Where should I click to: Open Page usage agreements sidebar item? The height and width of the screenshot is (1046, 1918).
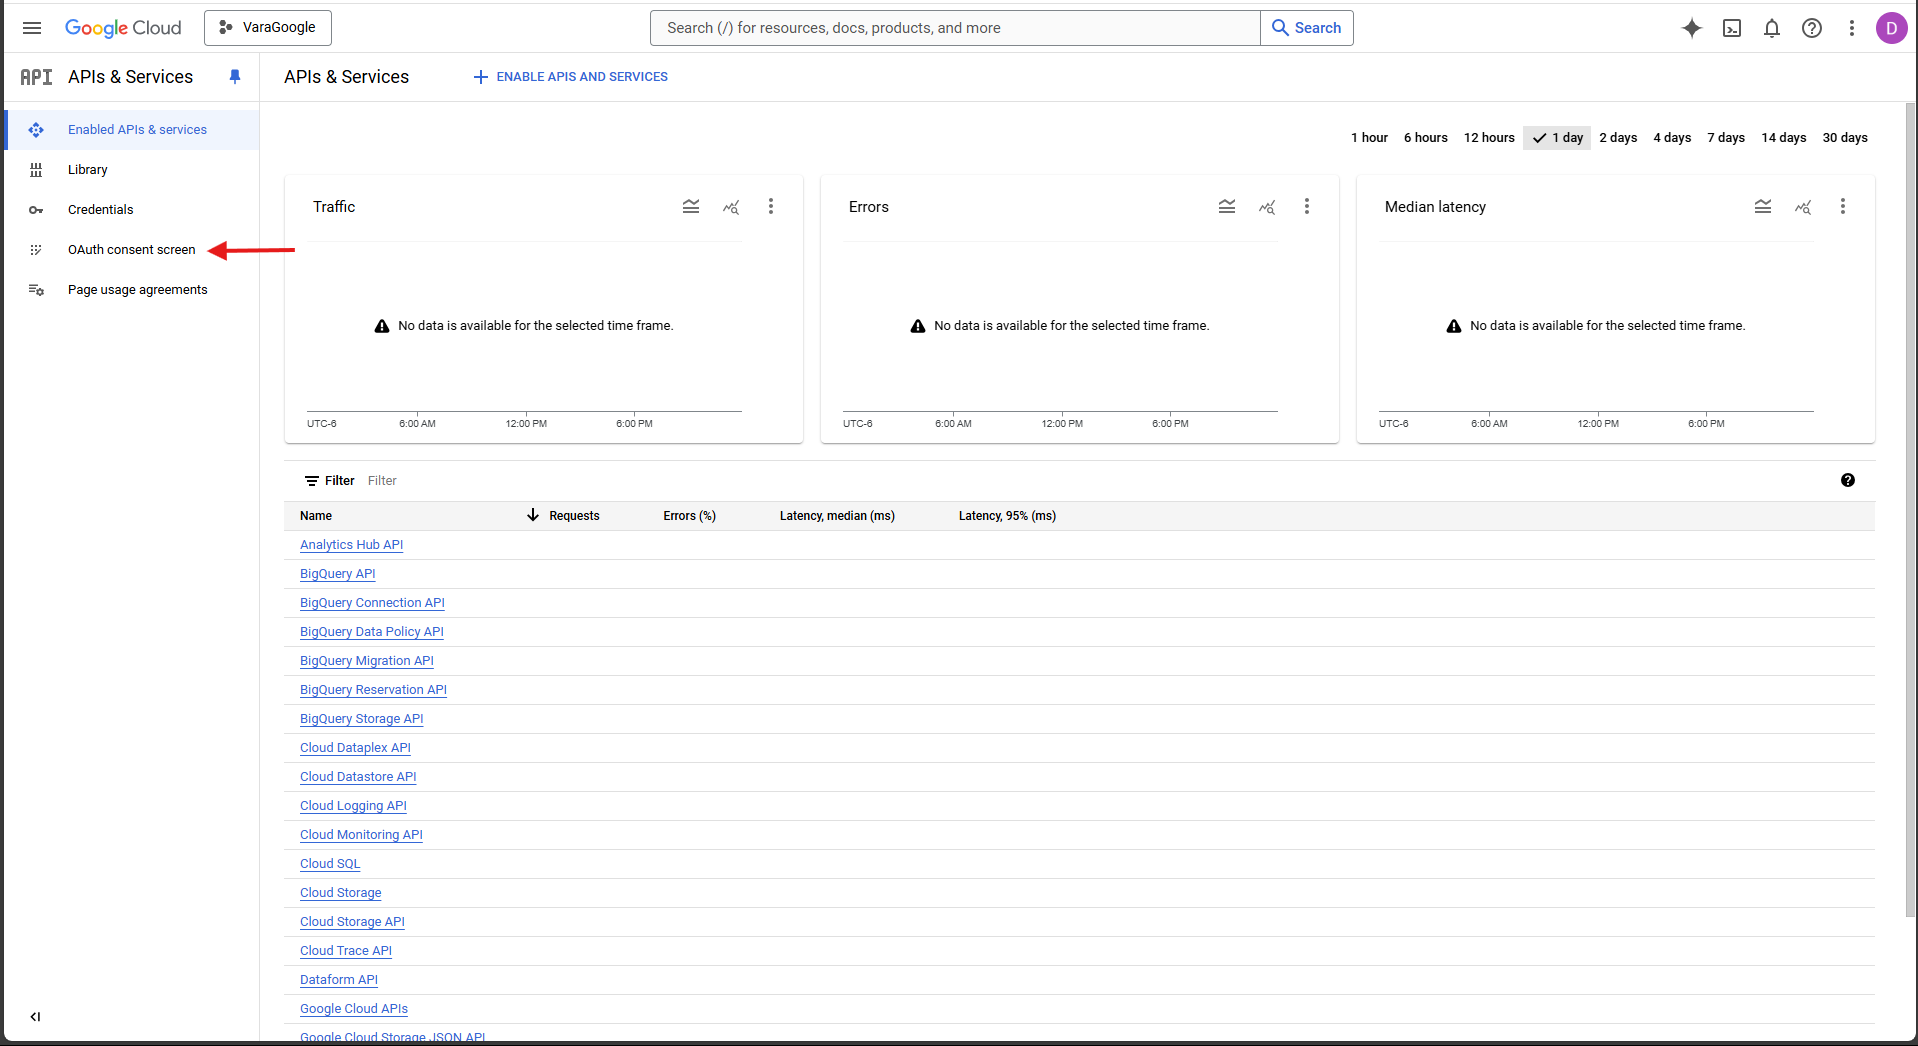coord(132,290)
